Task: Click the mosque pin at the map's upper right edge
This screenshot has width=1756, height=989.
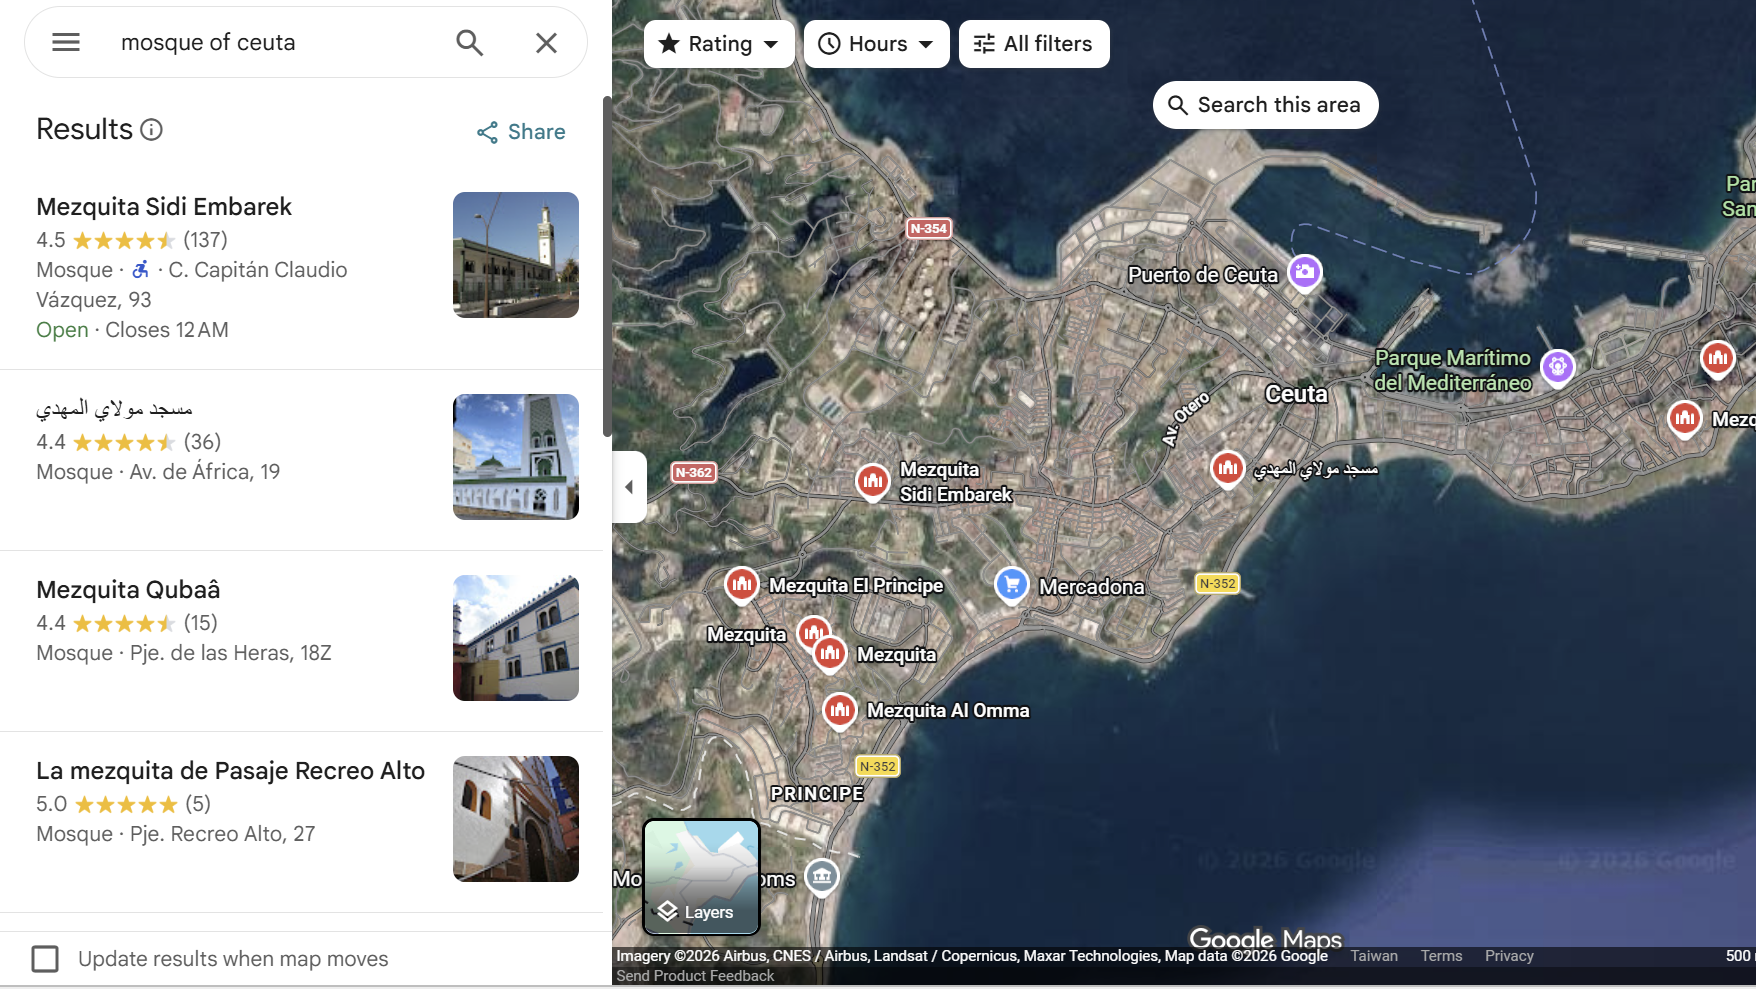Action: click(1718, 358)
